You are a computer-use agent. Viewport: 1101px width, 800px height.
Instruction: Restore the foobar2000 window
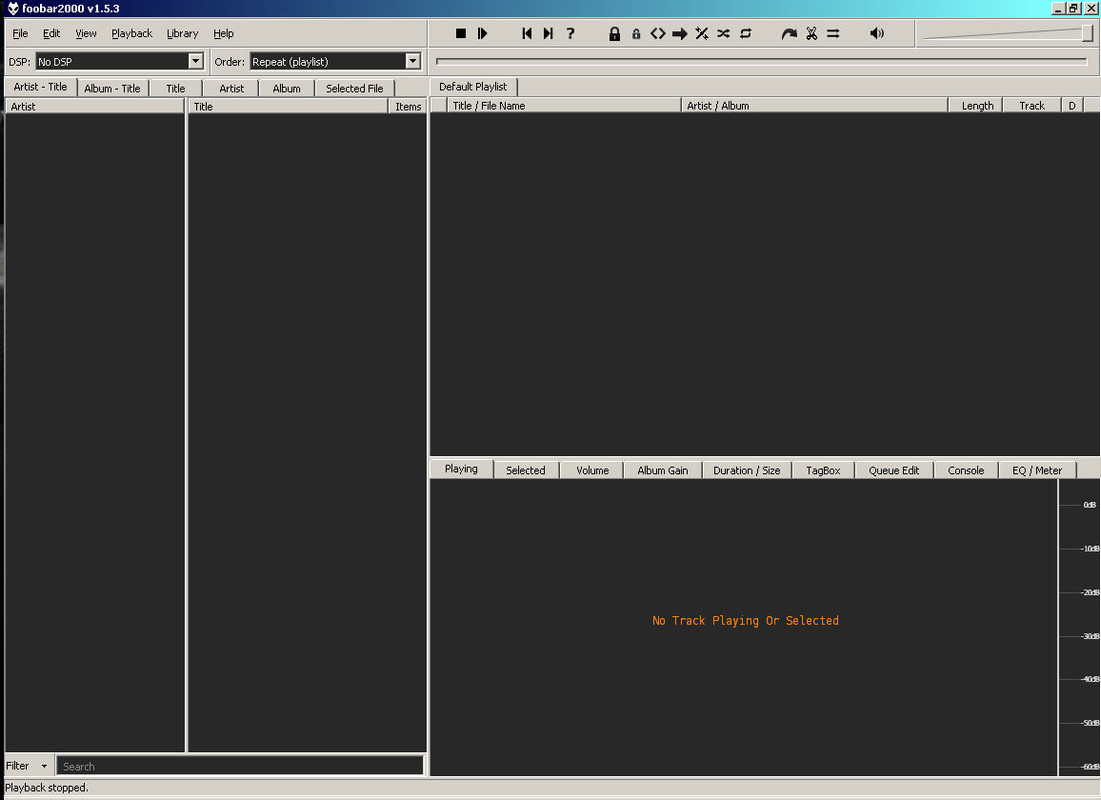(1074, 8)
